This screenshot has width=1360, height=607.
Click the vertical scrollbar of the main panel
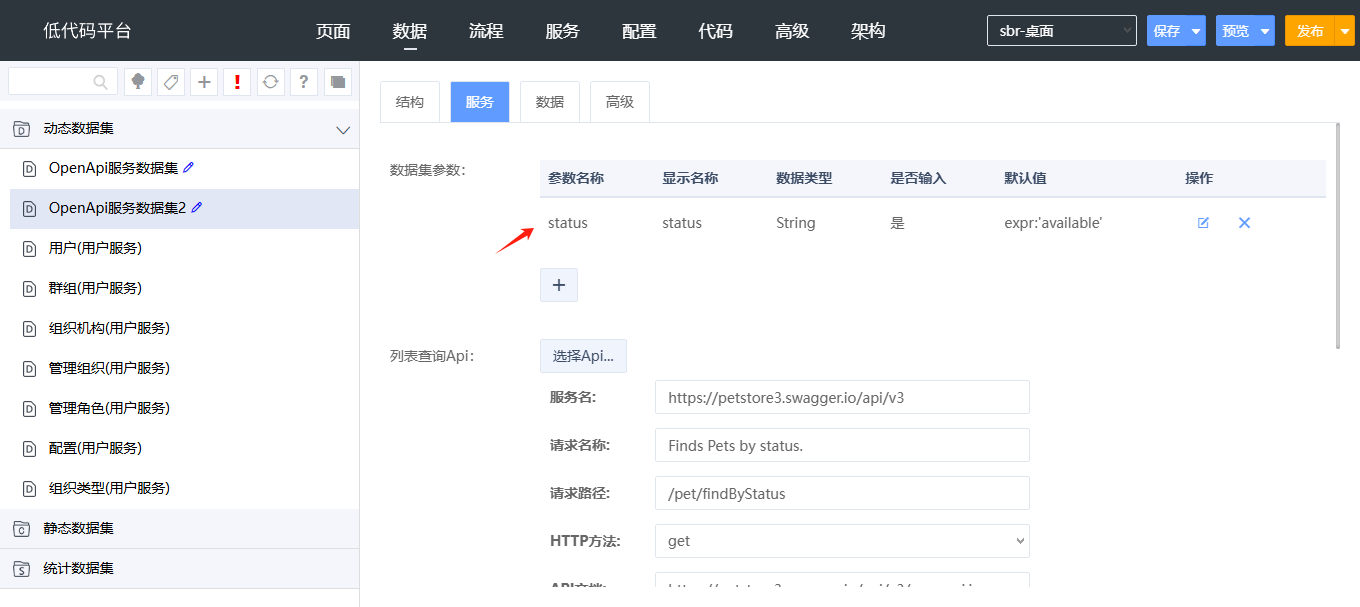[x=1338, y=235]
